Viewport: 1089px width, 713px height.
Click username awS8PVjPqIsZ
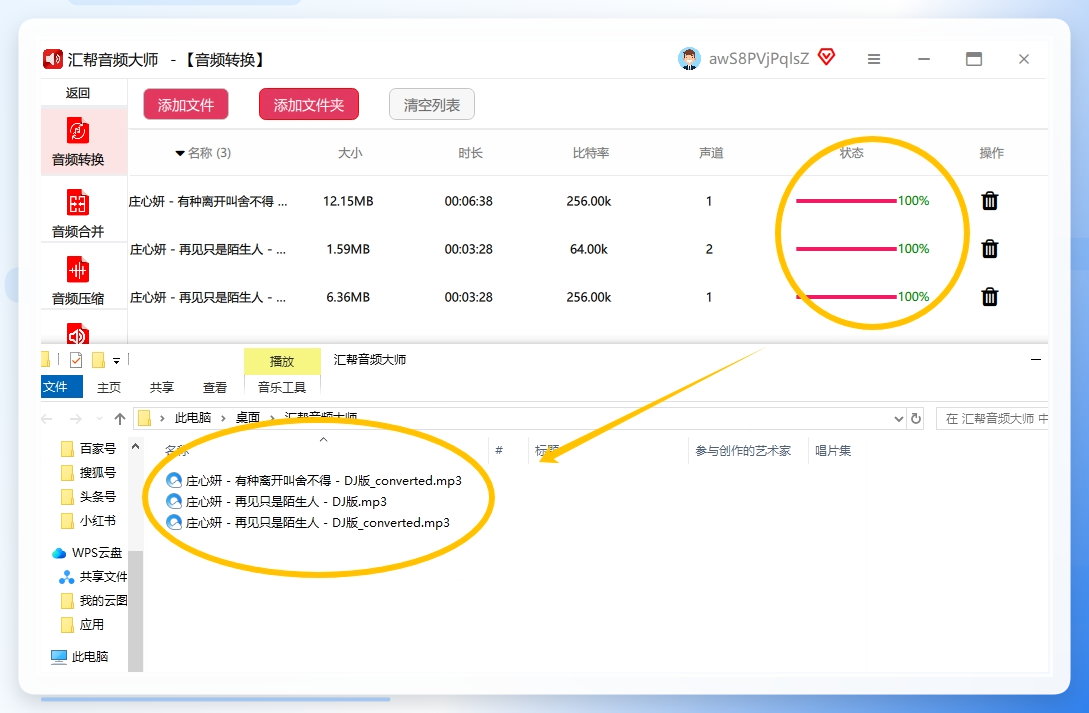point(758,59)
